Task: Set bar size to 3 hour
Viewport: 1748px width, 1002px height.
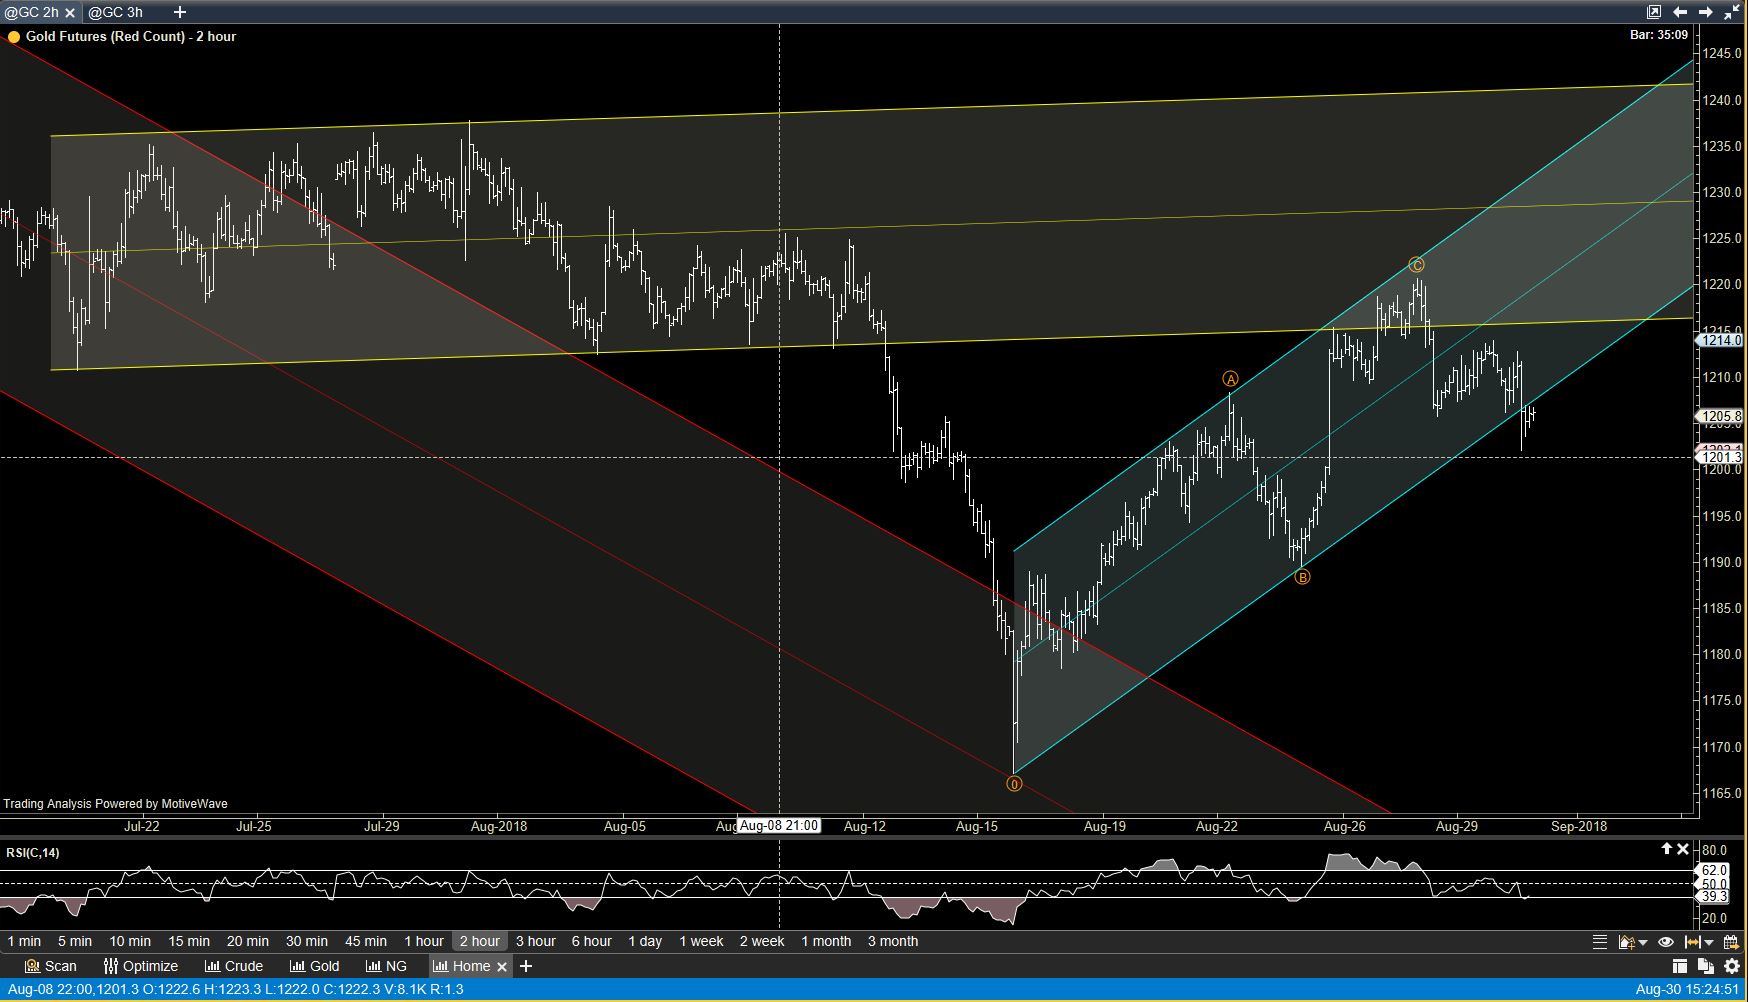Action: (536, 941)
